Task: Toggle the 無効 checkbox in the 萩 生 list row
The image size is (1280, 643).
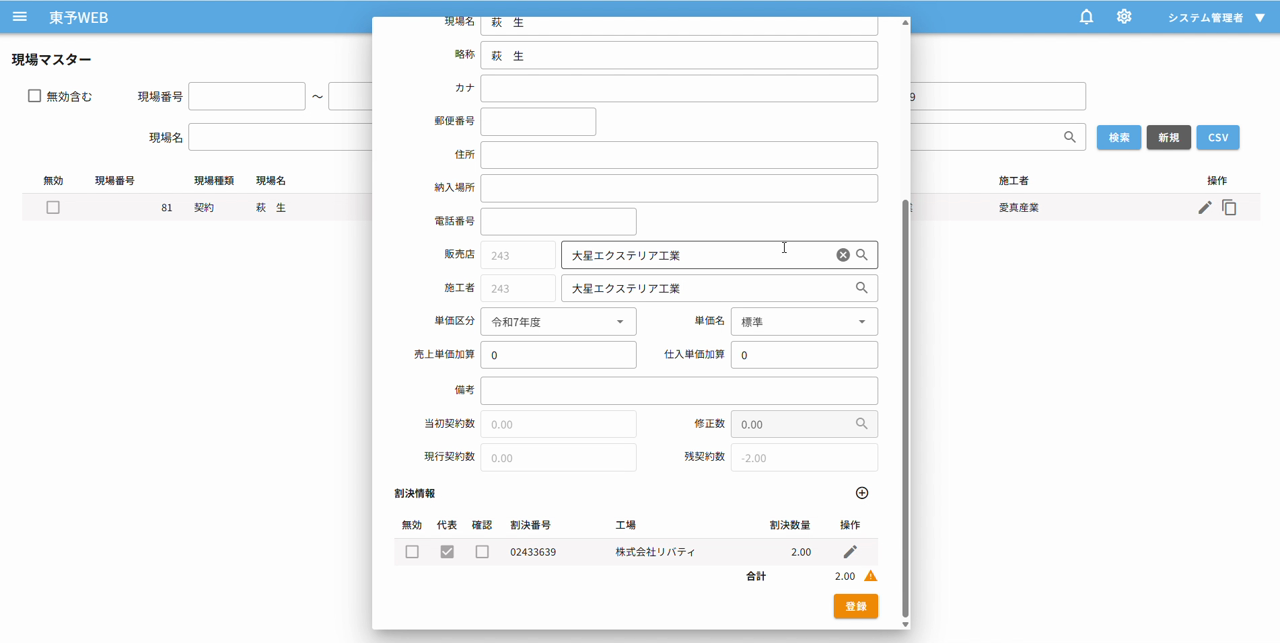Action: click(x=53, y=208)
